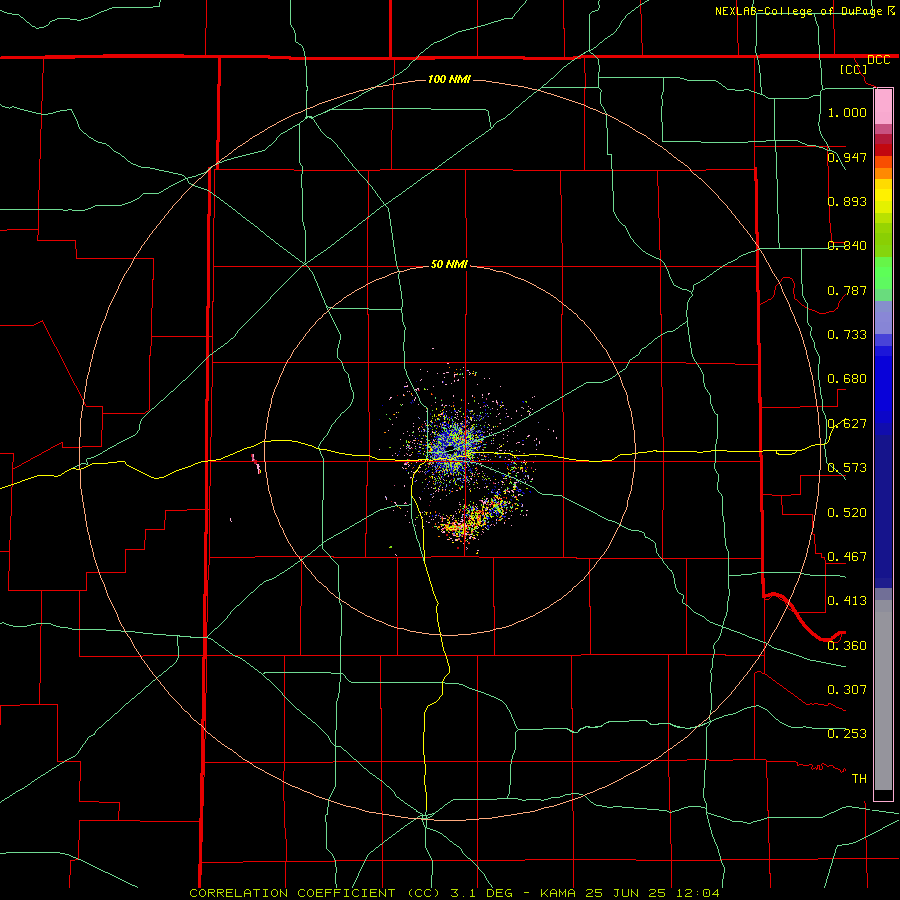Image resolution: width=900 pixels, height=900 pixels.
Task: Select the 0.840 scale value
Action: [x=847, y=245]
